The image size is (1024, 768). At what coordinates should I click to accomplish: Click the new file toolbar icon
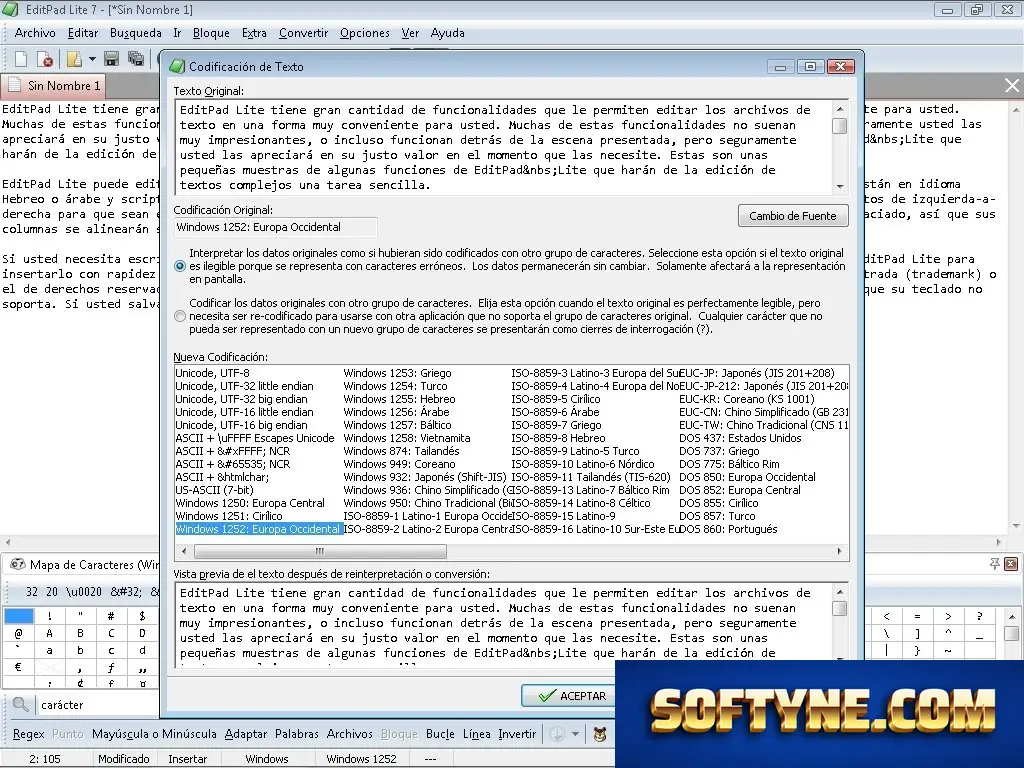point(21,59)
